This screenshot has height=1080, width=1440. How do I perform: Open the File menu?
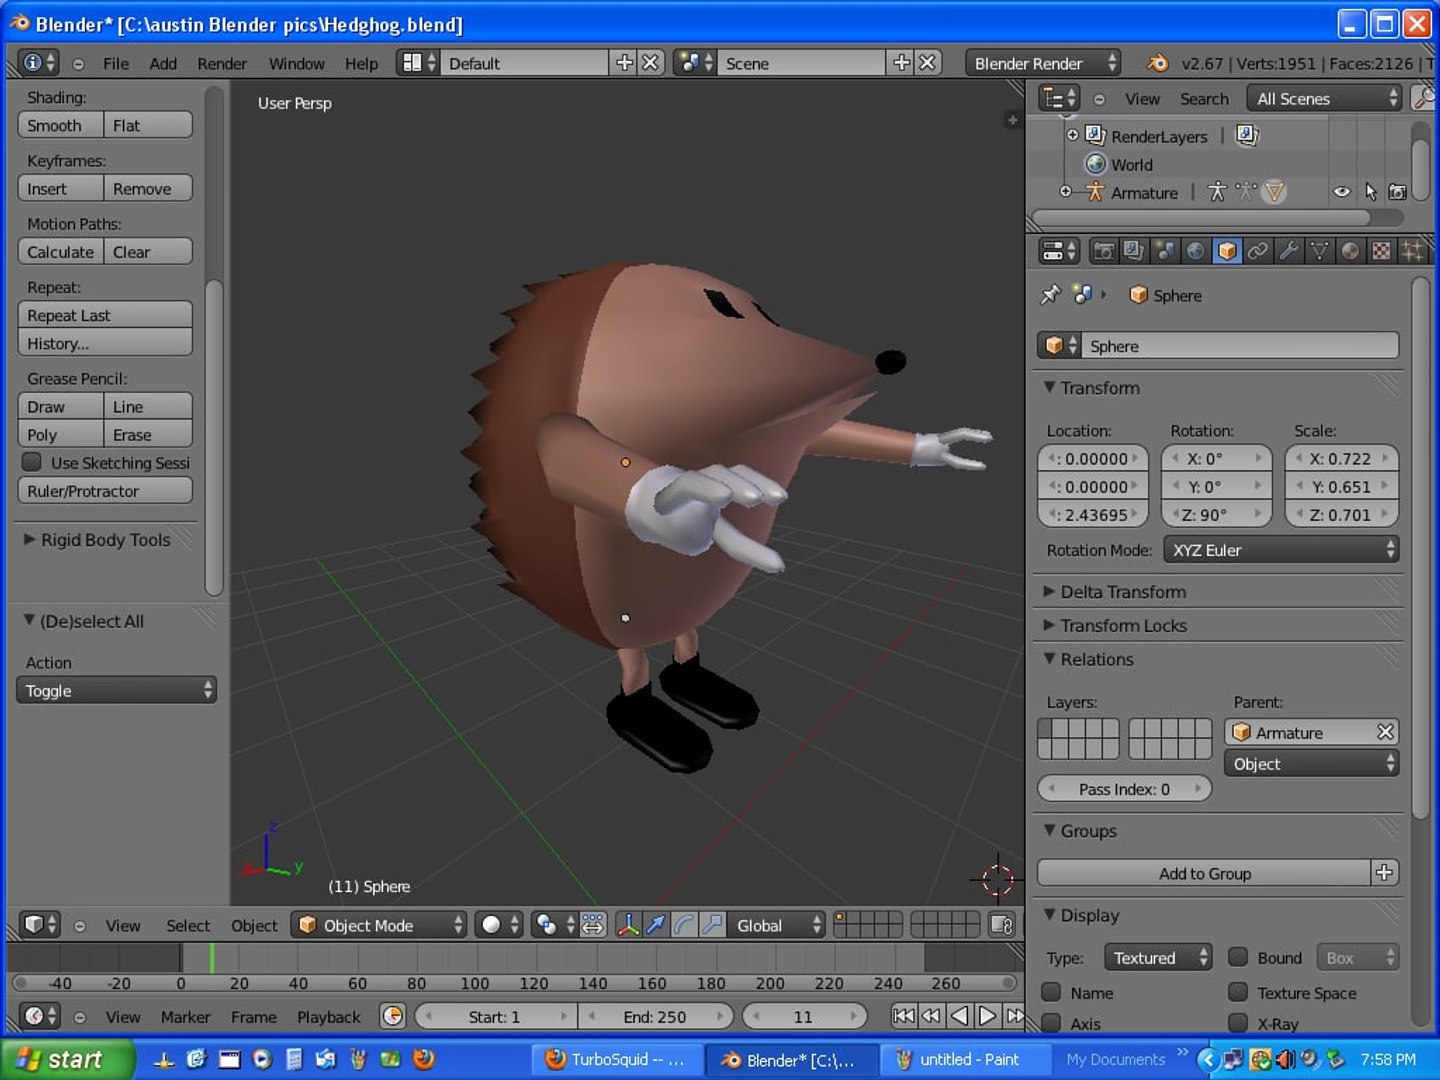tap(116, 63)
